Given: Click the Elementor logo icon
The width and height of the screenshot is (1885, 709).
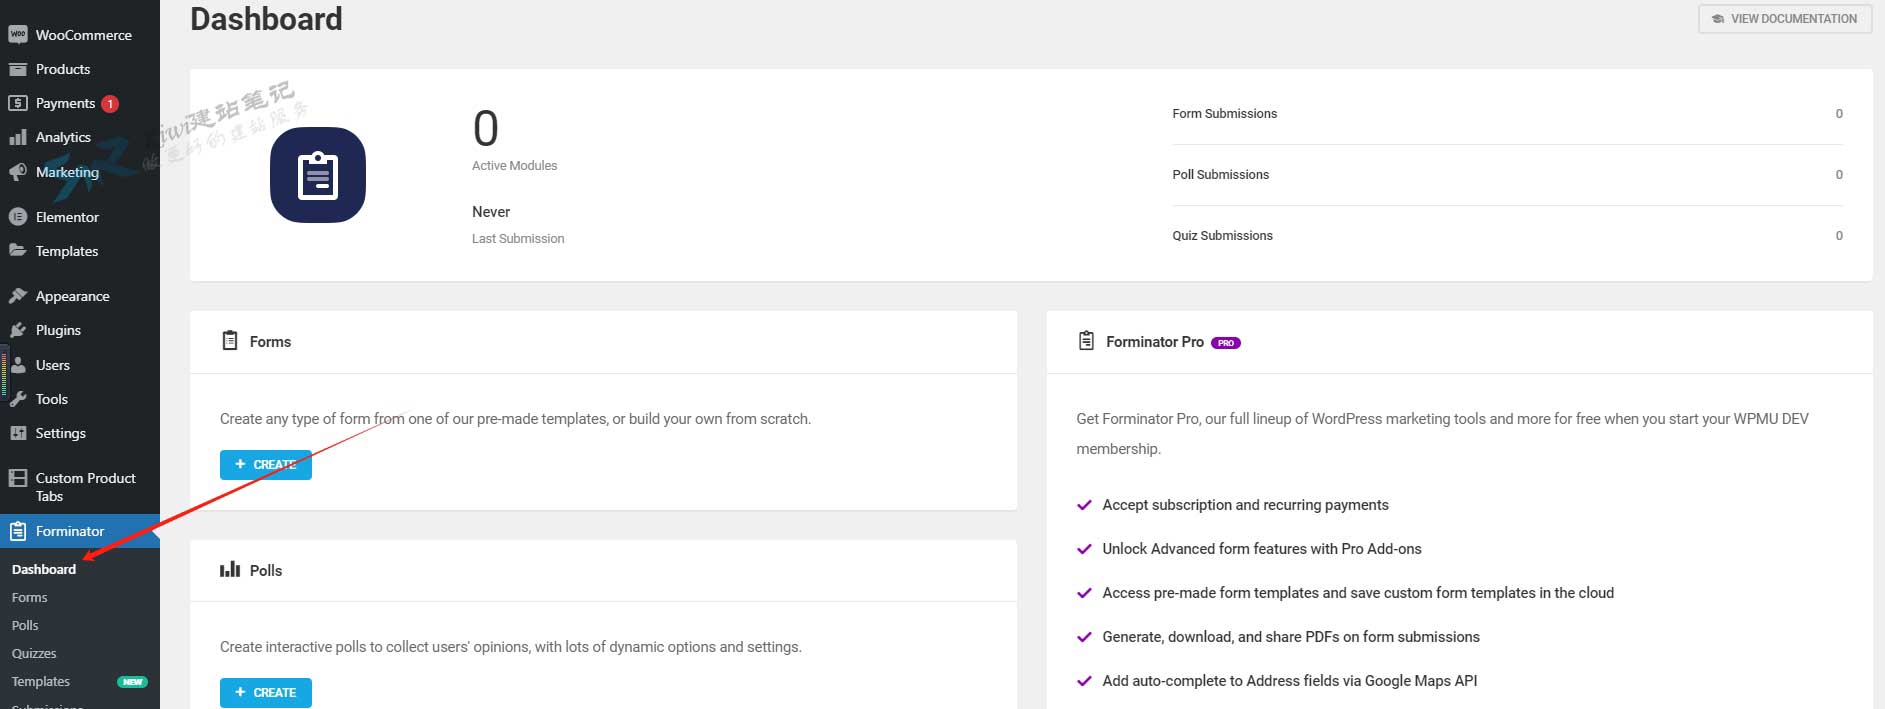Looking at the screenshot, I should point(18,217).
